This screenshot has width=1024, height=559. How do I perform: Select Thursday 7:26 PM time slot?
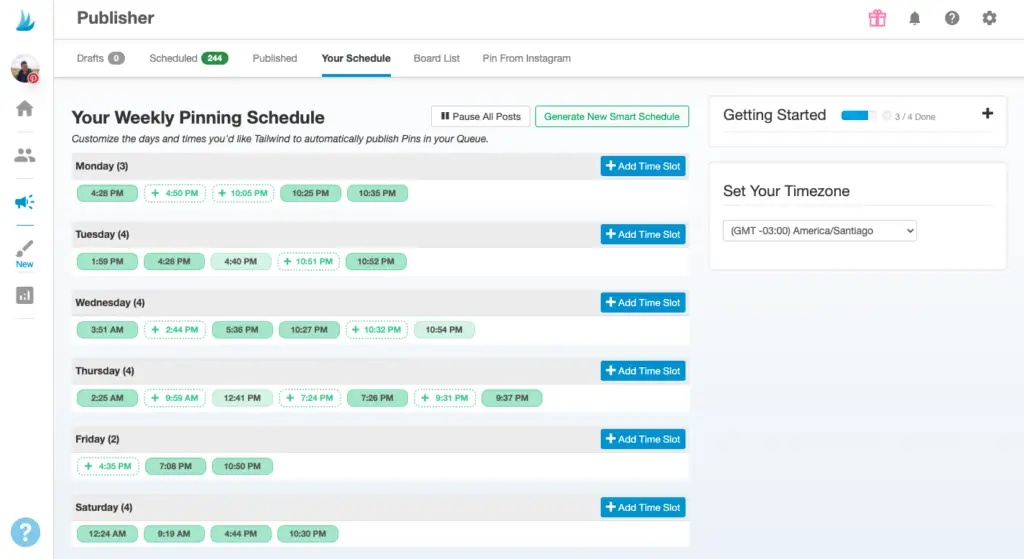point(377,398)
